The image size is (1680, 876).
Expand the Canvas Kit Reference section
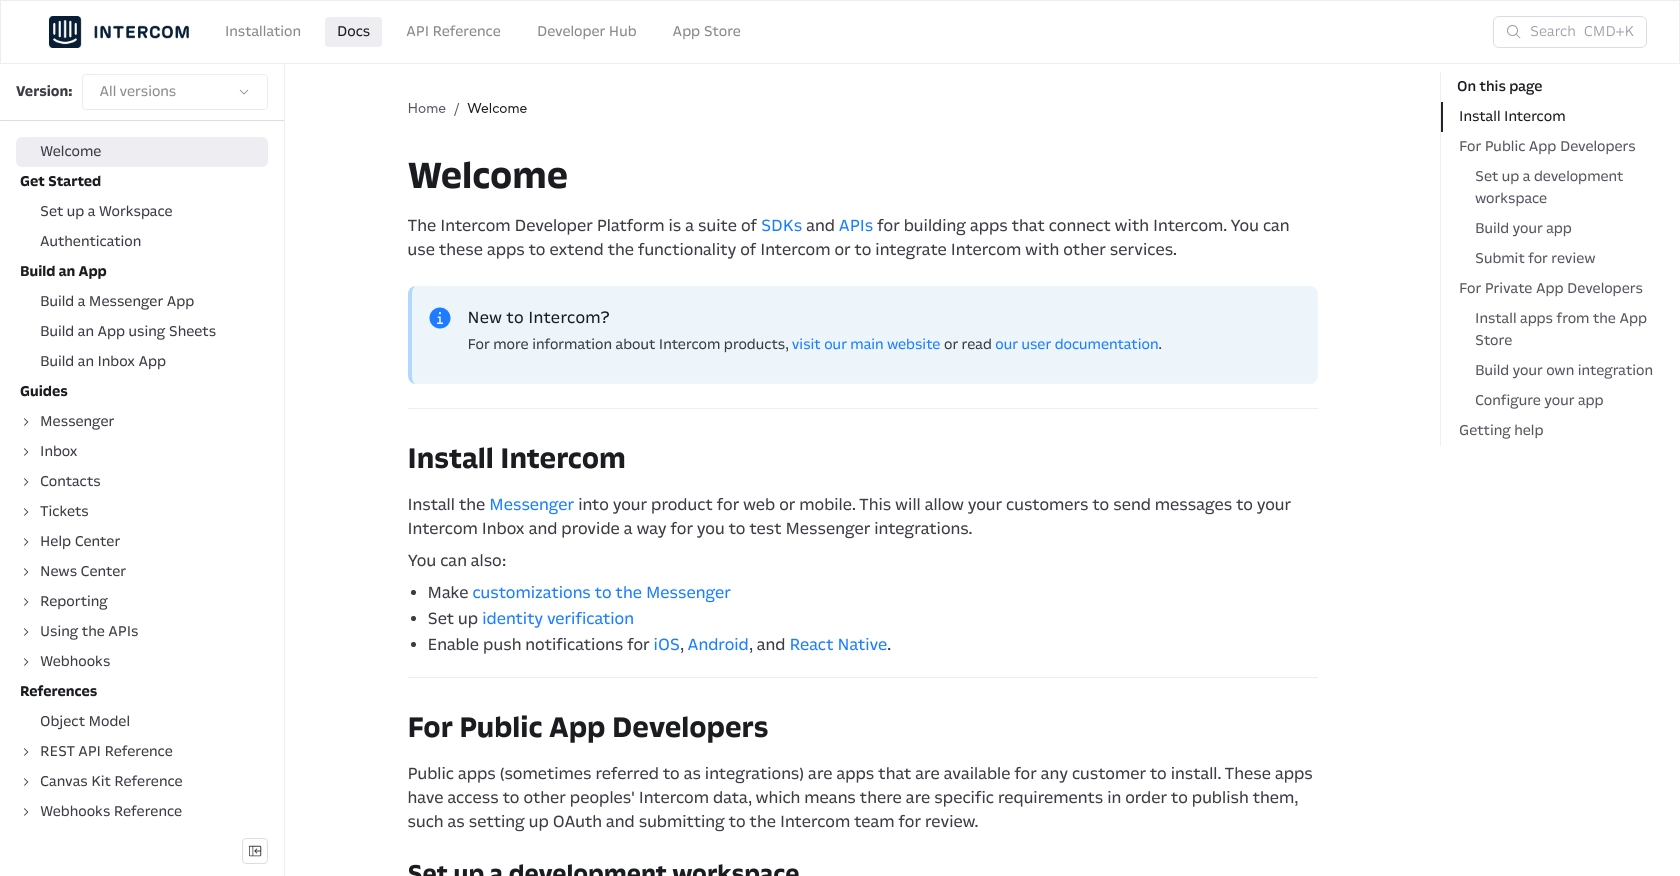pyautogui.click(x=26, y=782)
